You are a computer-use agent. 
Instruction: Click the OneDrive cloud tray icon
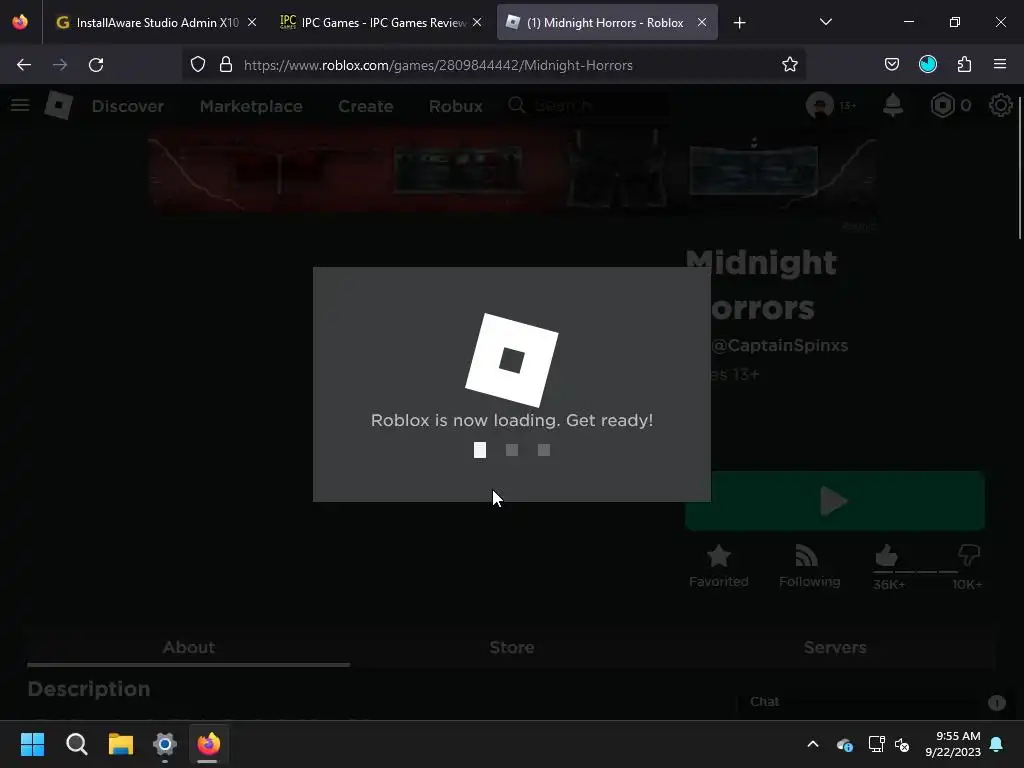[x=844, y=744]
